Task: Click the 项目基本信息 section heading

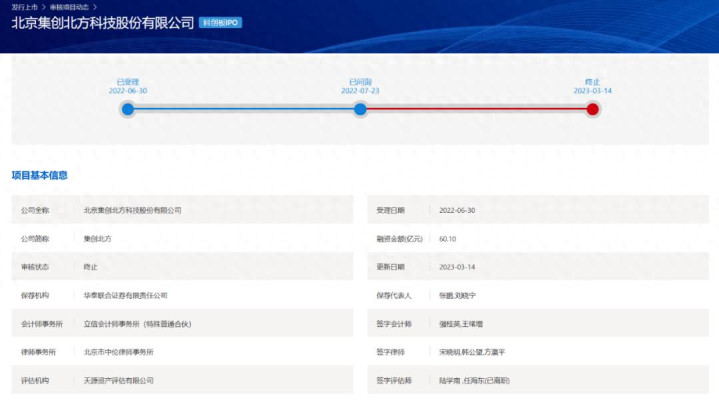Action: (40, 175)
